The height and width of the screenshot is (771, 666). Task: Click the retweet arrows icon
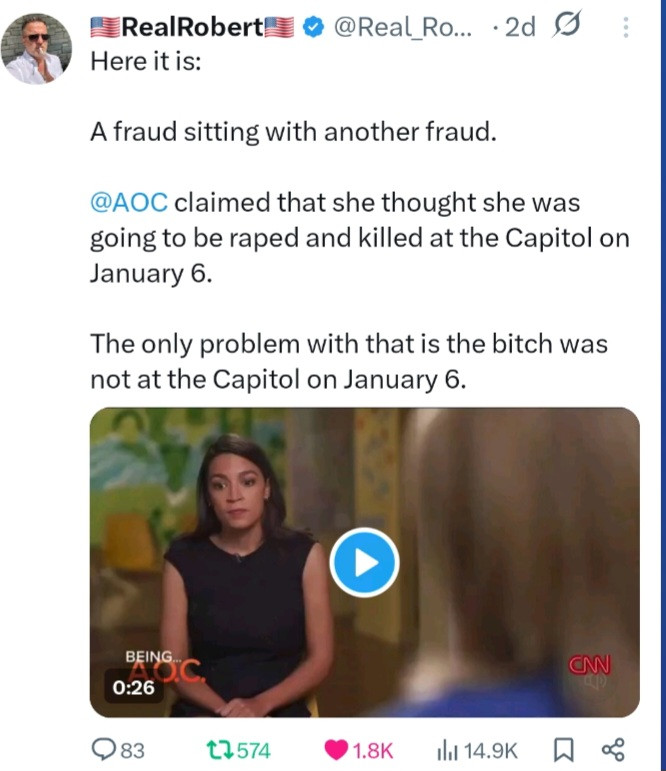pyautogui.click(x=215, y=749)
